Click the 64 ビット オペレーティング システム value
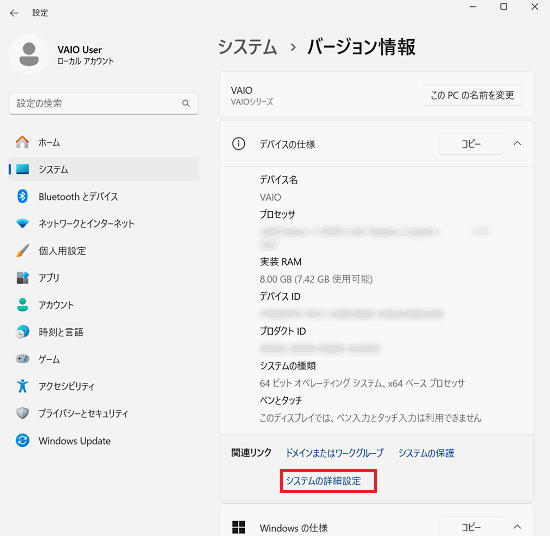Image resolution: width=550 pixels, height=536 pixels. point(362,383)
